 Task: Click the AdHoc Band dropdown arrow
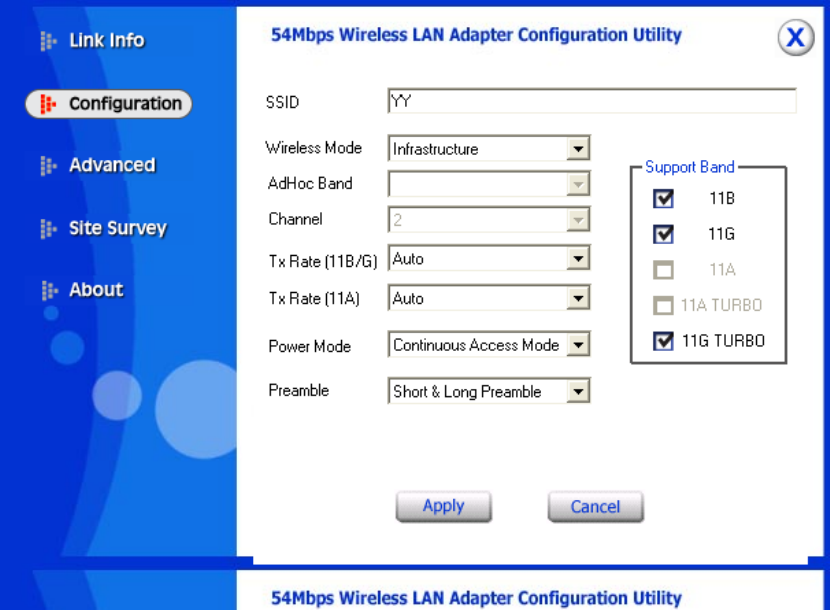click(578, 184)
